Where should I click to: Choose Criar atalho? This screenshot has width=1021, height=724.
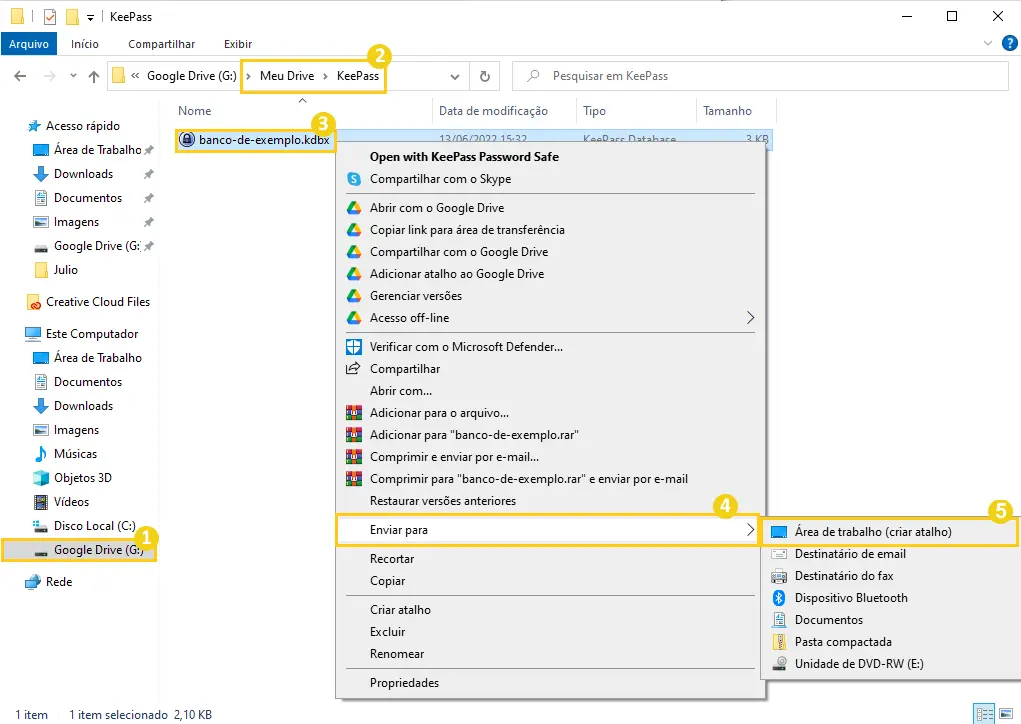coord(400,610)
